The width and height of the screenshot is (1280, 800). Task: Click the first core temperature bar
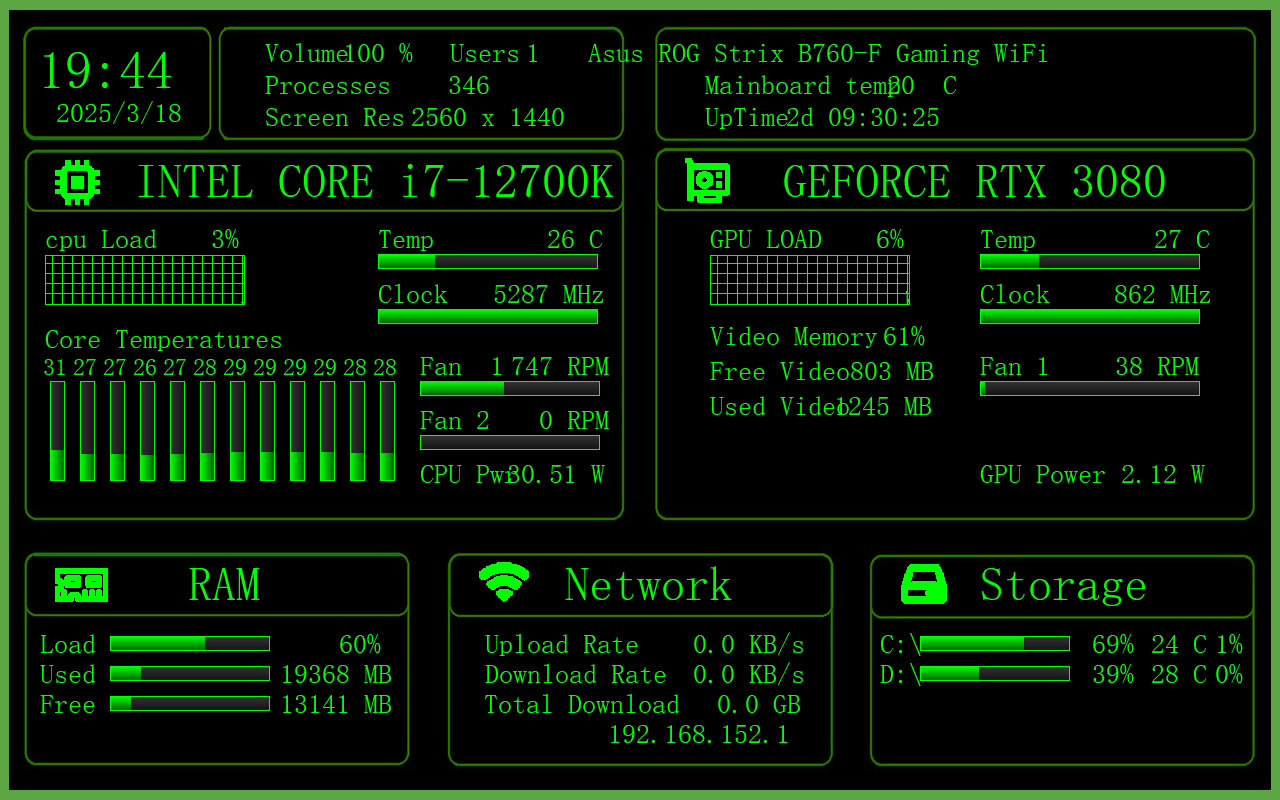57,431
